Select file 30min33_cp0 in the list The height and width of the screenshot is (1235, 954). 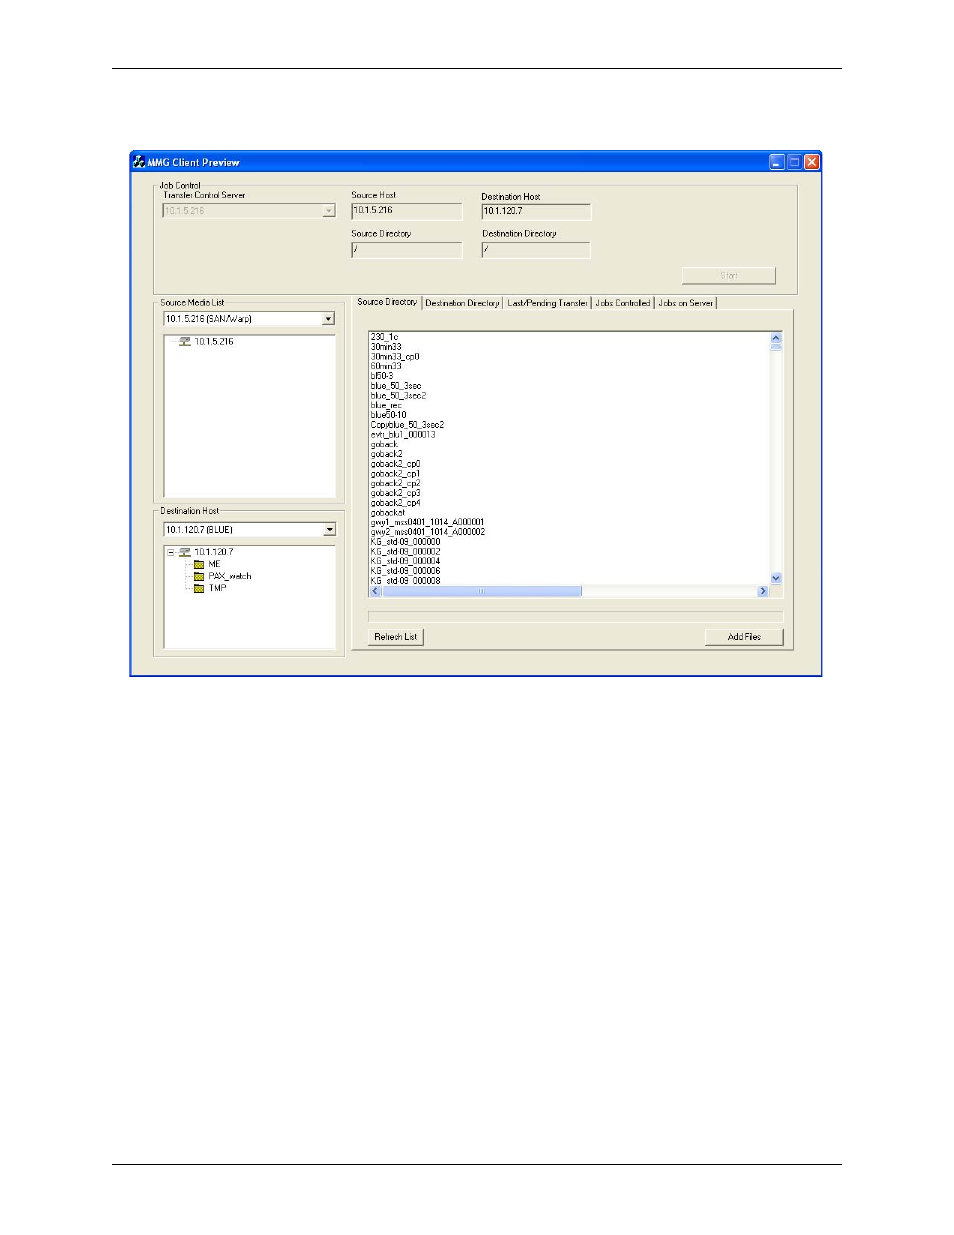tap(395, 357)
